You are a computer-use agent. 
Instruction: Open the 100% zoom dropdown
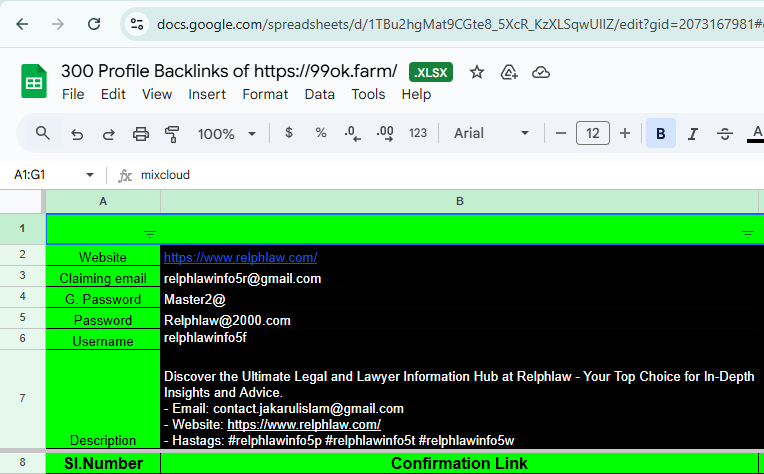(x=227, y=133)
